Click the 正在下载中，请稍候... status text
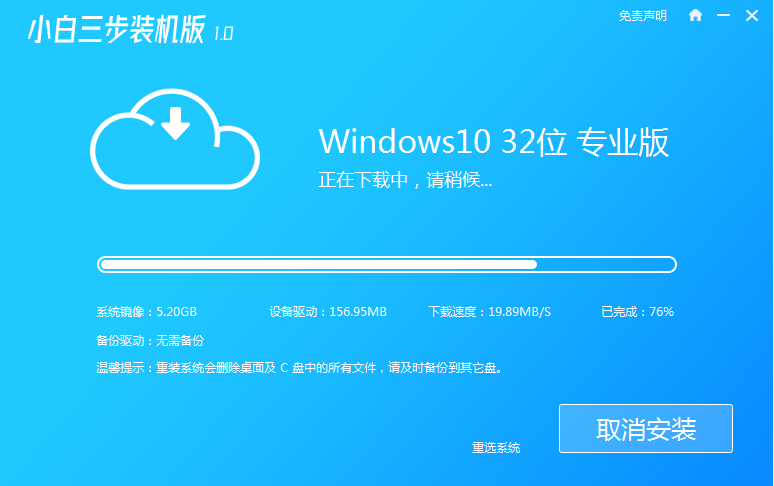 click(x=405, y=180)
